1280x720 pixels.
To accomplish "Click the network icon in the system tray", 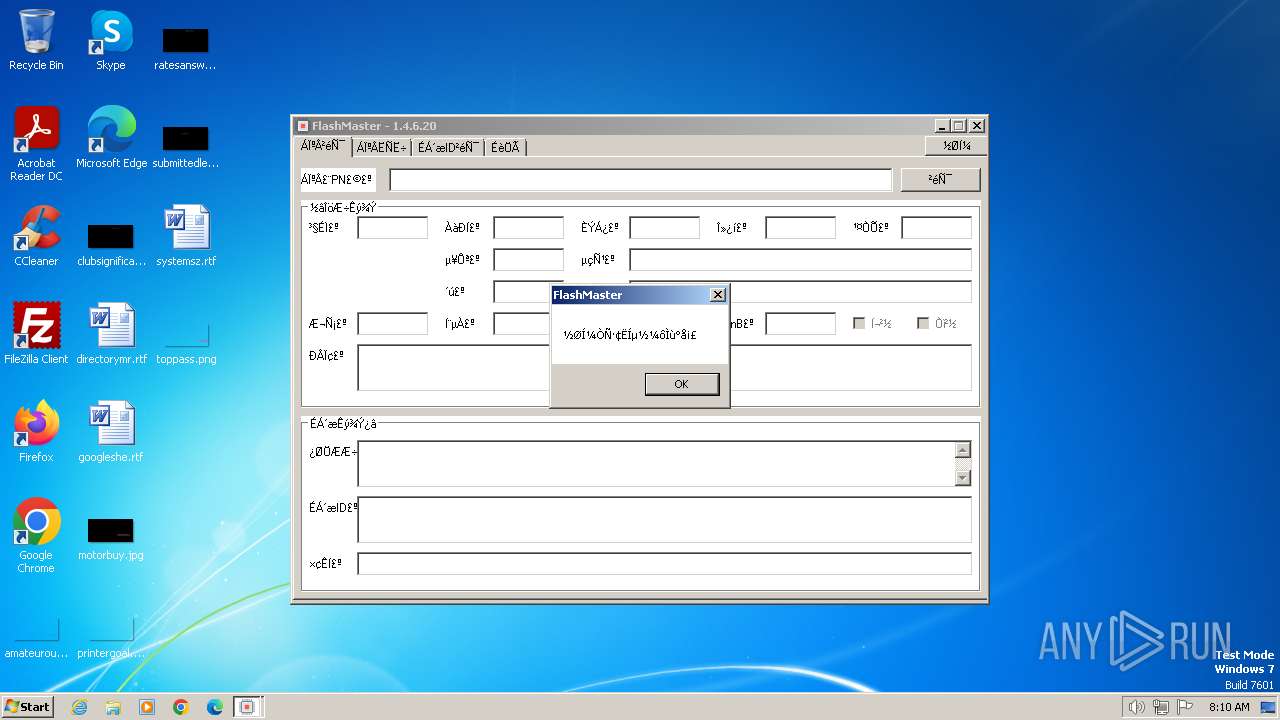I will point(1161,707).
